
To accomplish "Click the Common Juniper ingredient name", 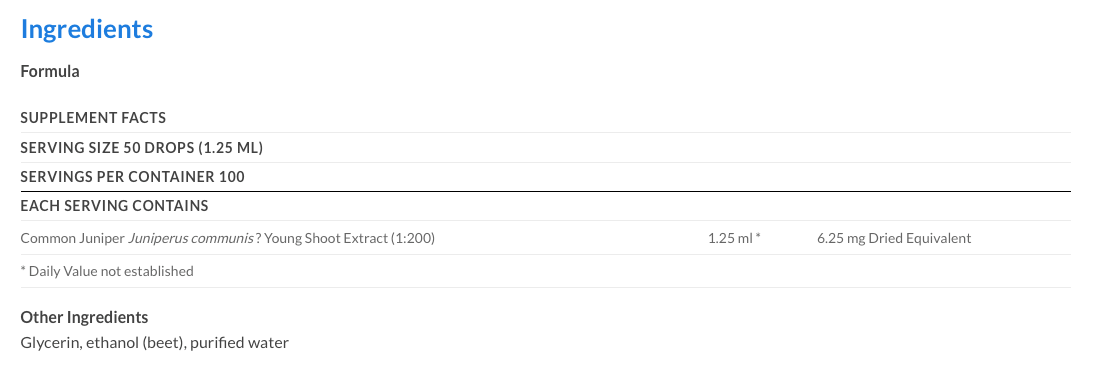I will click(72, 238).
